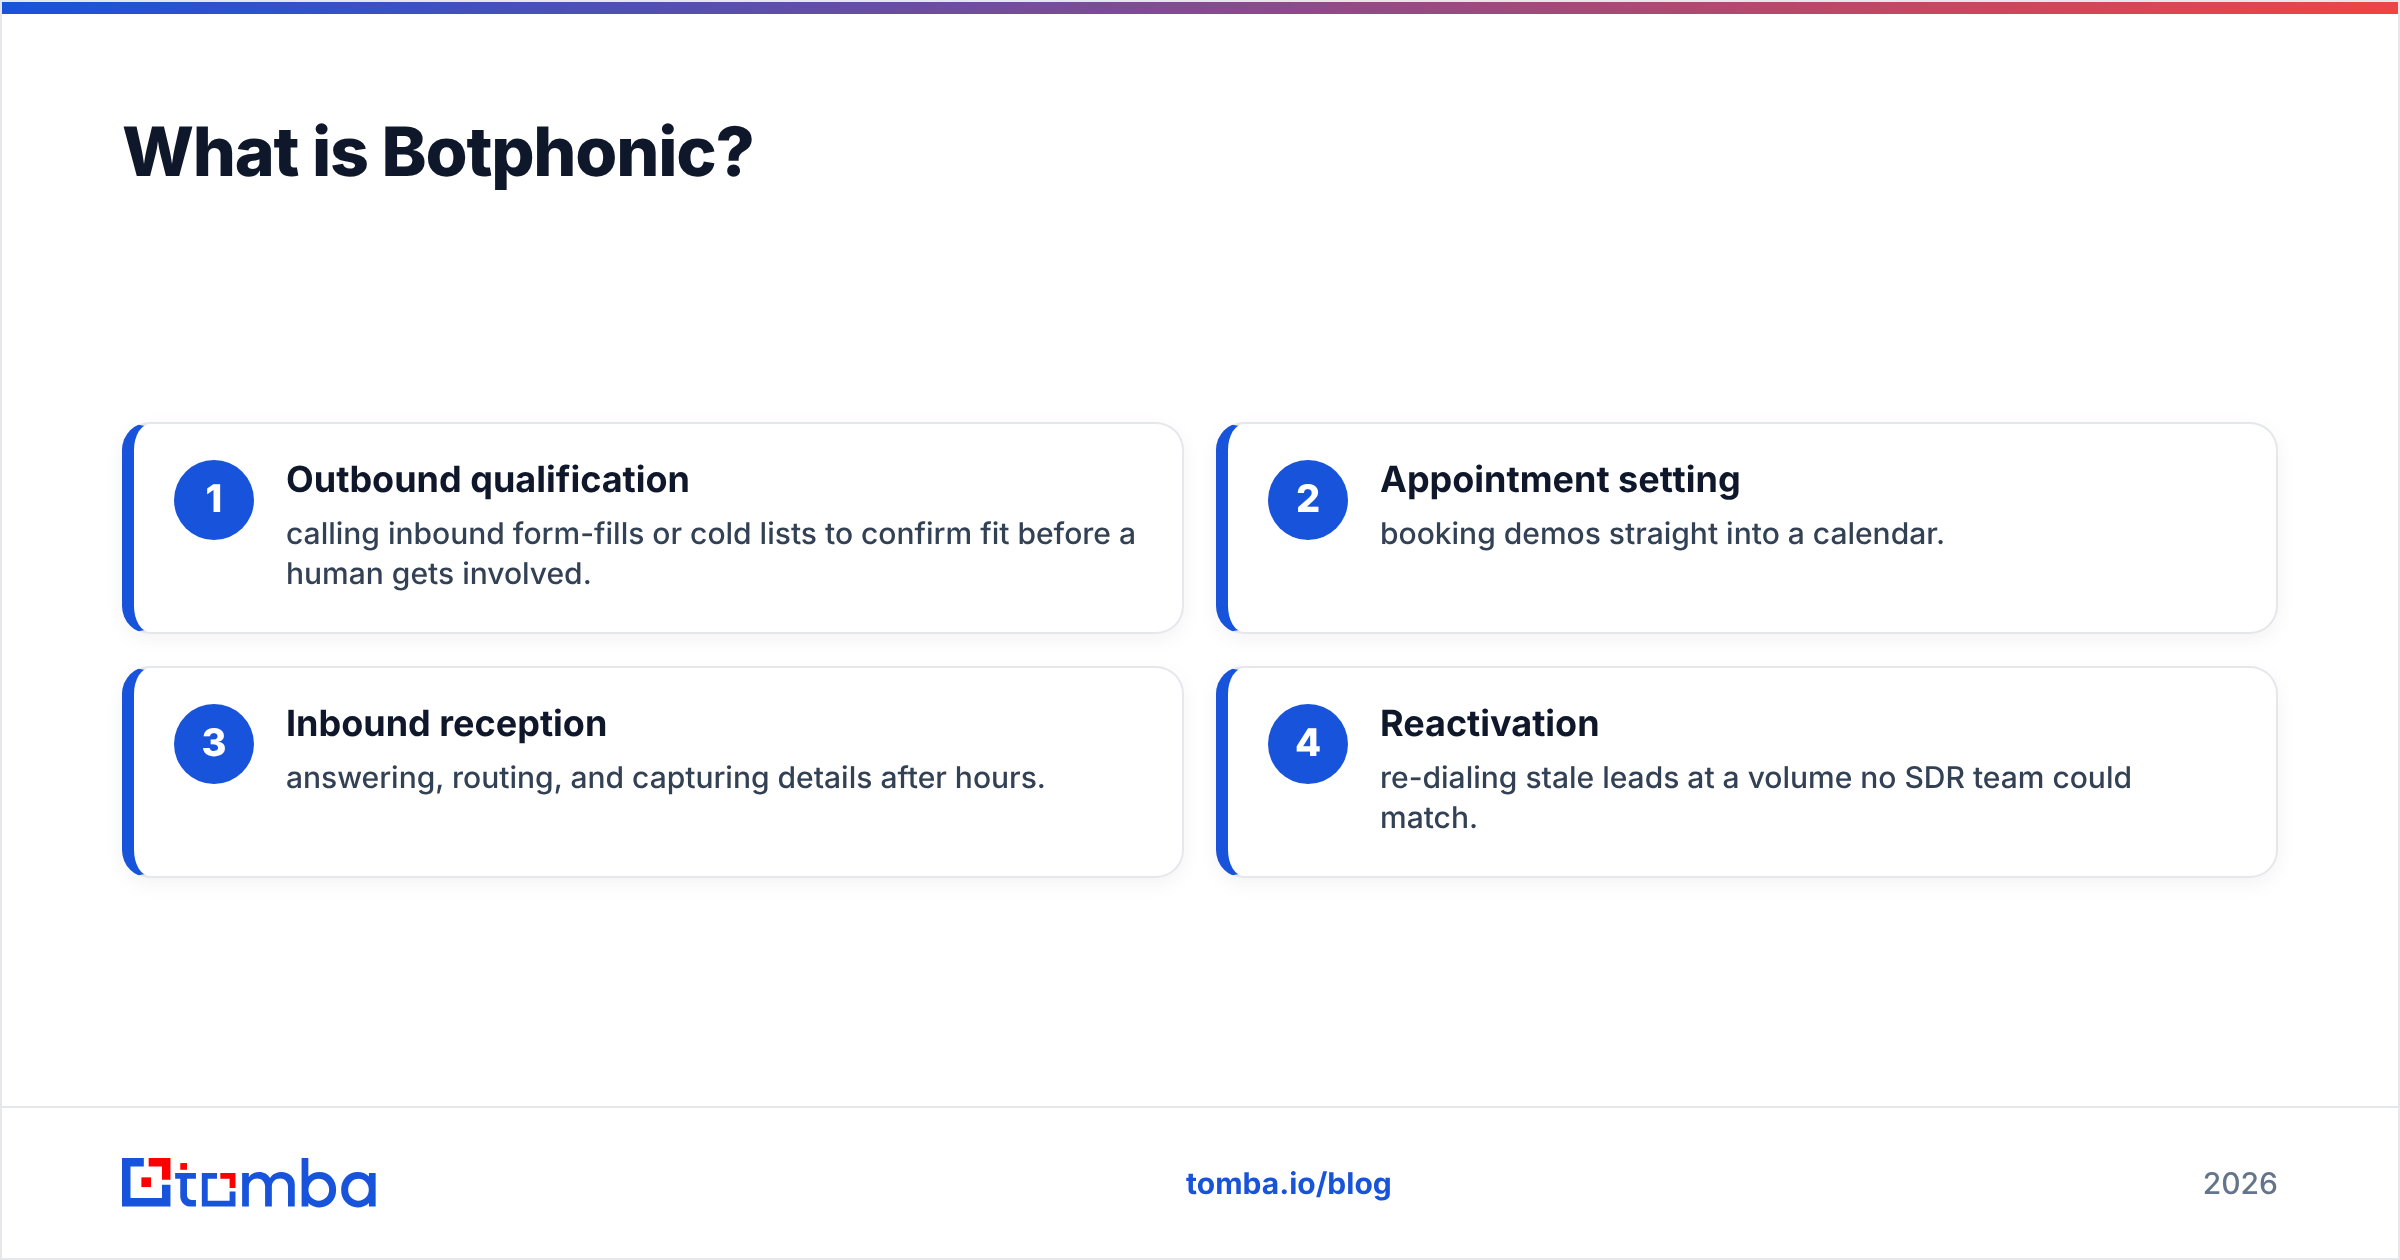The width and height of the screenshot is (2400, 1260).
Task: Click the tomba wordmark text
Action: click(277, 1184)
